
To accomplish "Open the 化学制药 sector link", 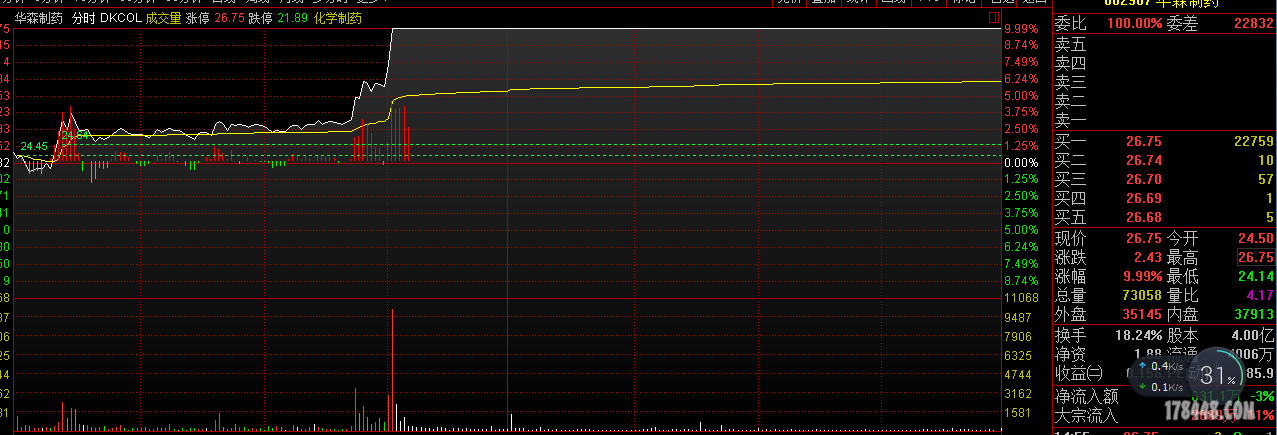I will 336,18.
